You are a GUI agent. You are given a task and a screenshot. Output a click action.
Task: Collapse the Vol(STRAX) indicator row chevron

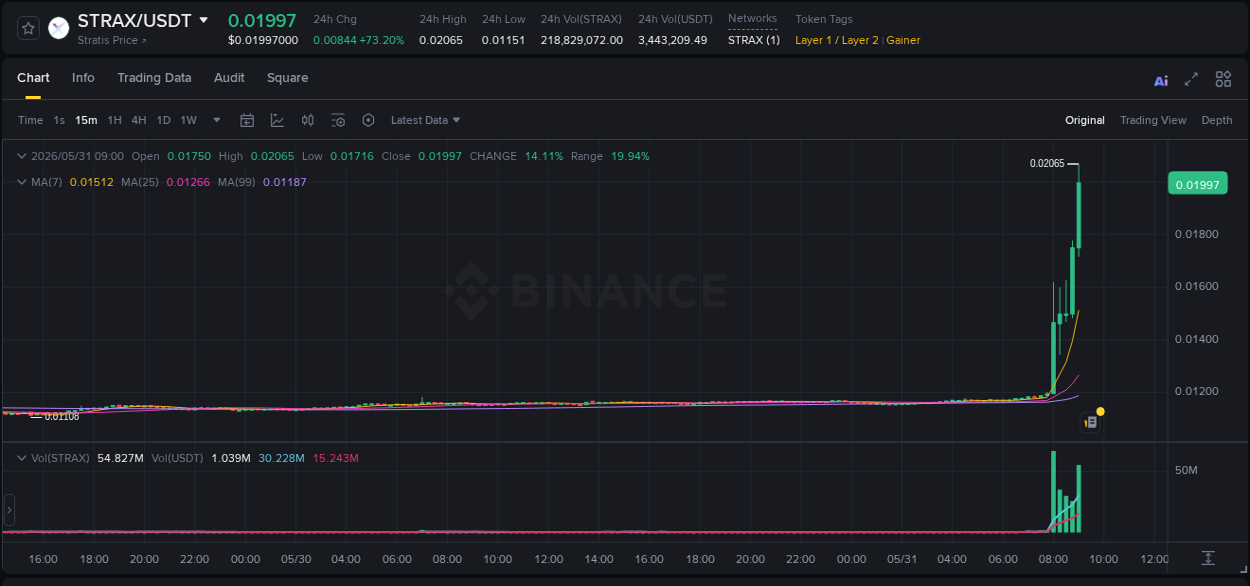click(22, 458)
